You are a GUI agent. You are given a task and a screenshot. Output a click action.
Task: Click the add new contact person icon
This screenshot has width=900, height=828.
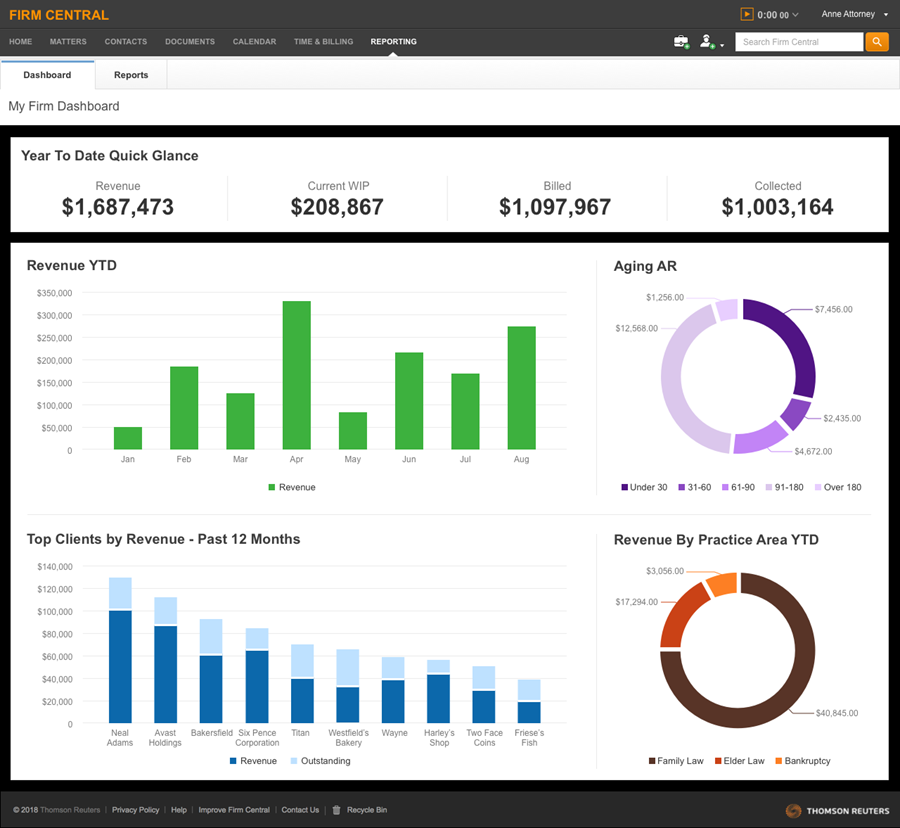[x=707, y=42]
